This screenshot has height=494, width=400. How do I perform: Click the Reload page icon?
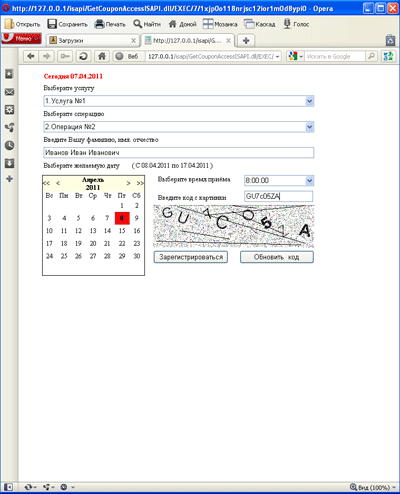click(x=83, y=56)
